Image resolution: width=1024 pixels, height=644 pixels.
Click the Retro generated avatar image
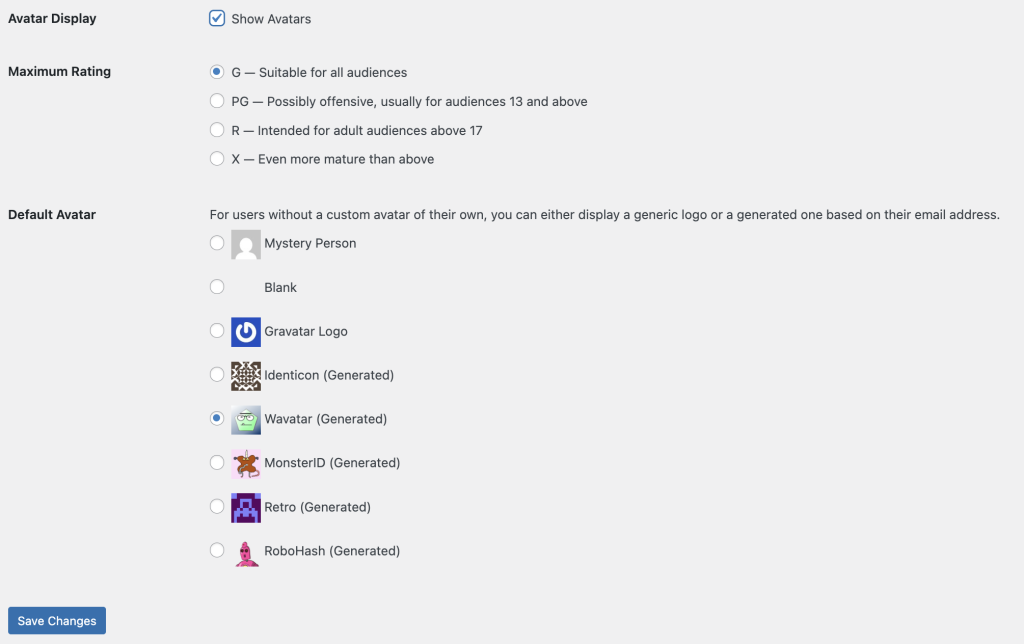pos(245,507)
